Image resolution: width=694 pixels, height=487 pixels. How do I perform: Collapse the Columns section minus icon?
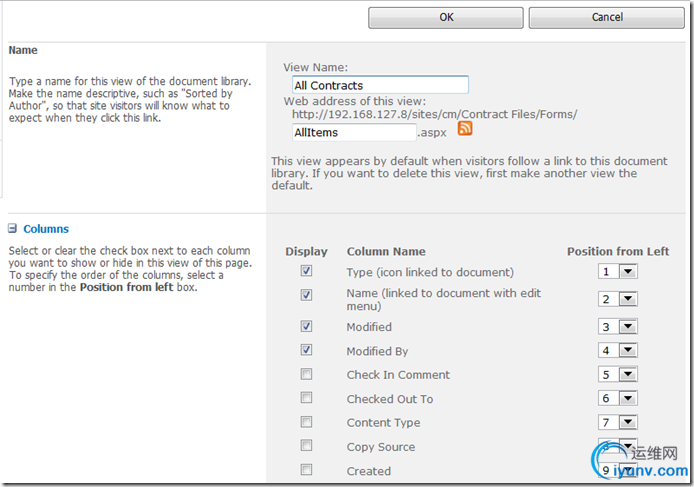12,228
